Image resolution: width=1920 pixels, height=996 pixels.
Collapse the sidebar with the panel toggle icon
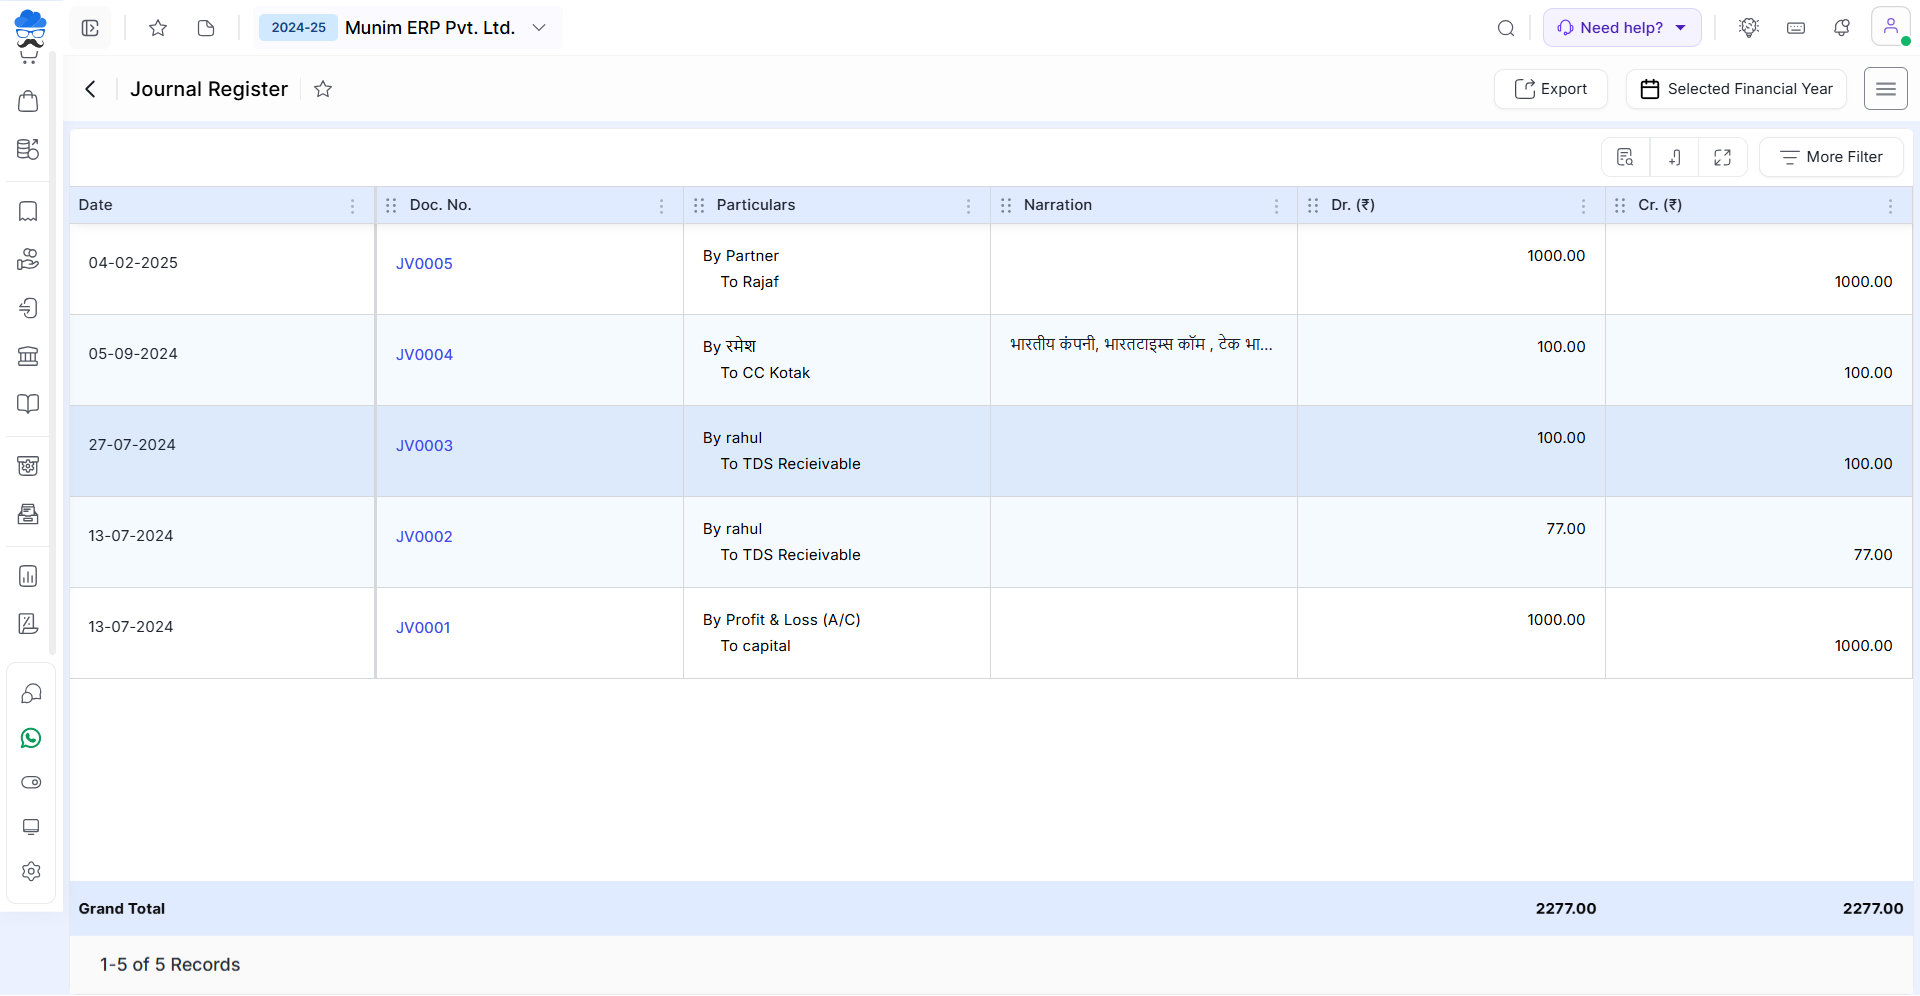tap(90, 28)
